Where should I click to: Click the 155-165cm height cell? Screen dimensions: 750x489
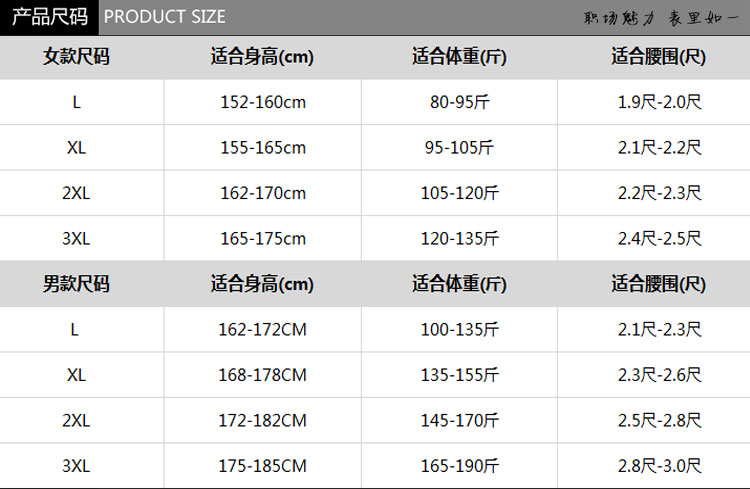point(263,148)
